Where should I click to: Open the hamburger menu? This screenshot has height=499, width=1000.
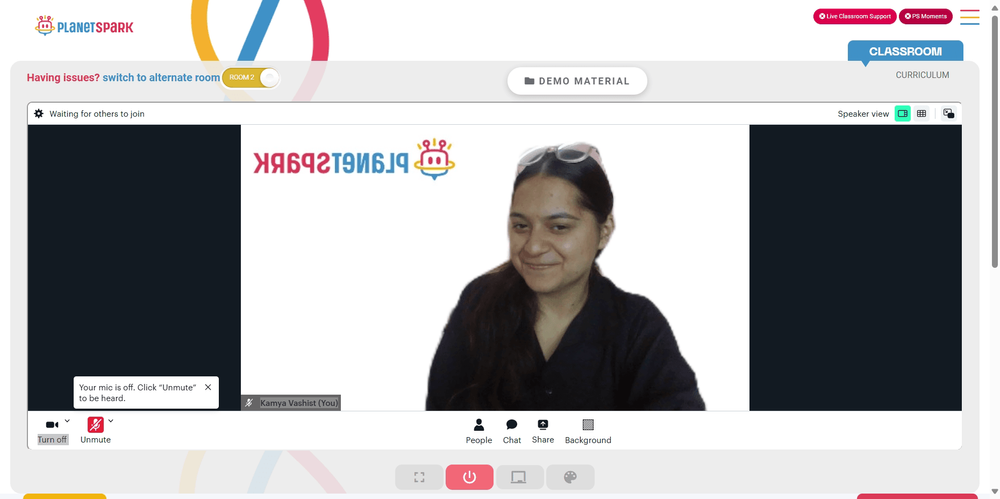969,17
